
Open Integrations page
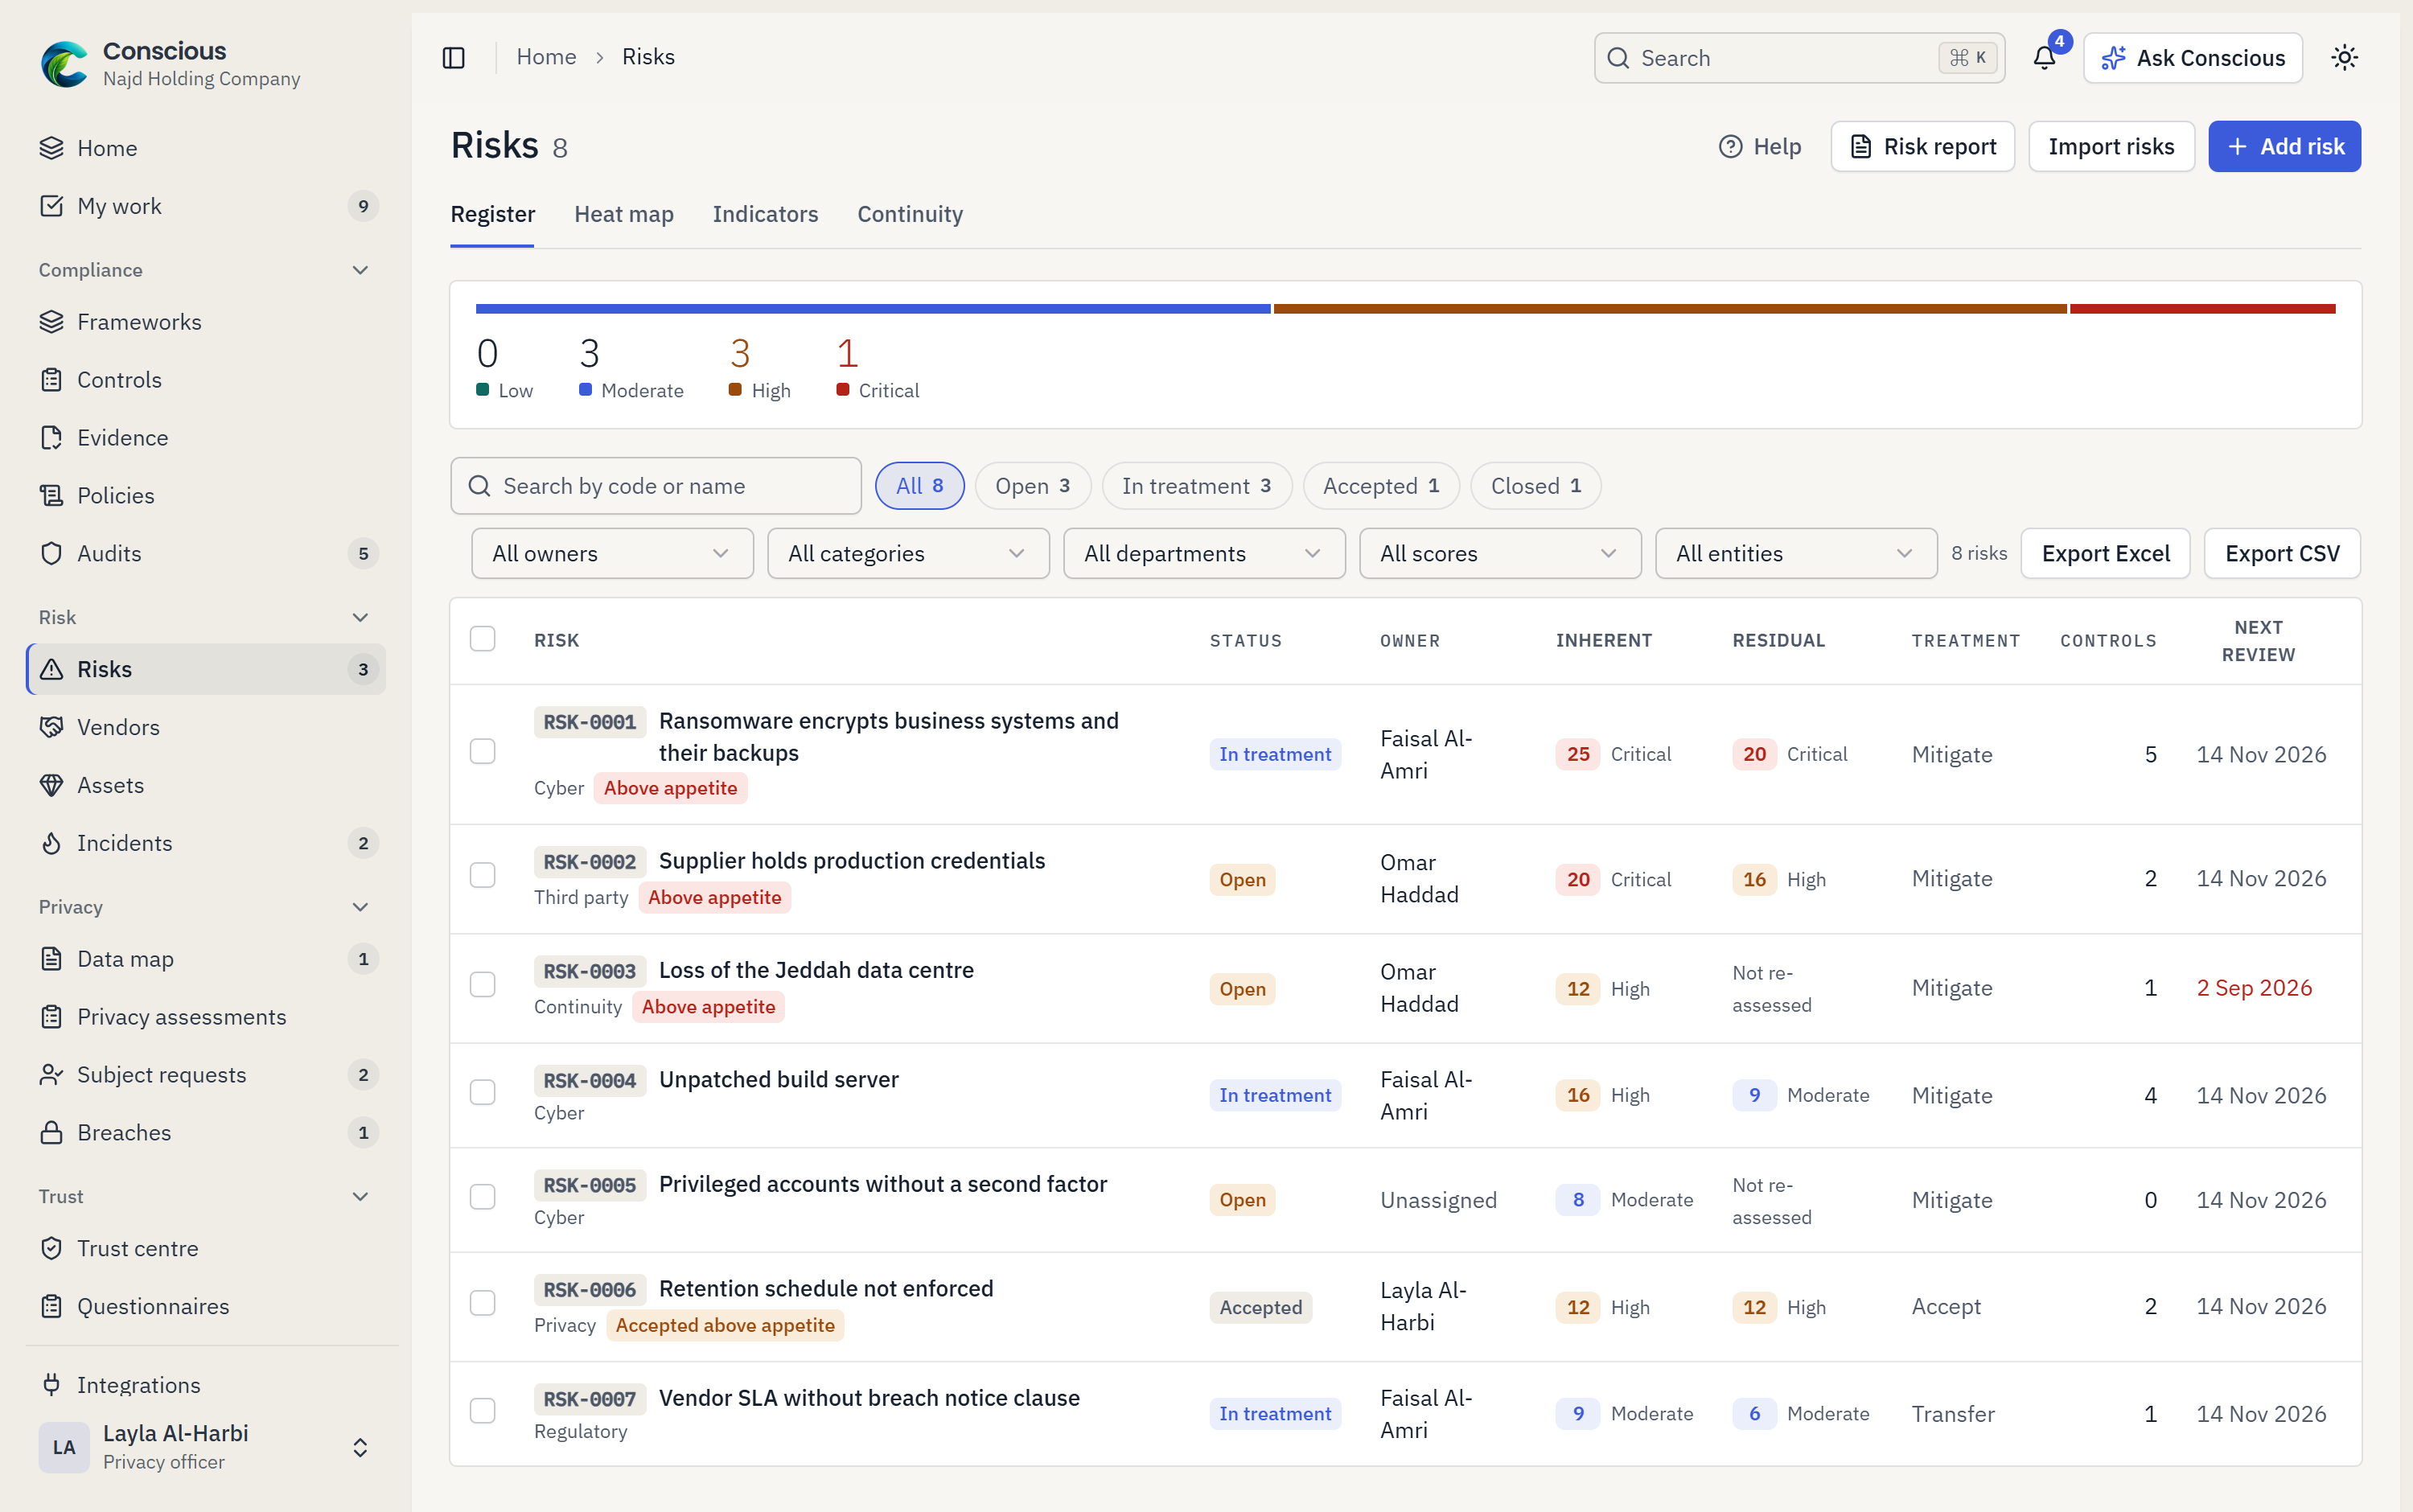205,1385
